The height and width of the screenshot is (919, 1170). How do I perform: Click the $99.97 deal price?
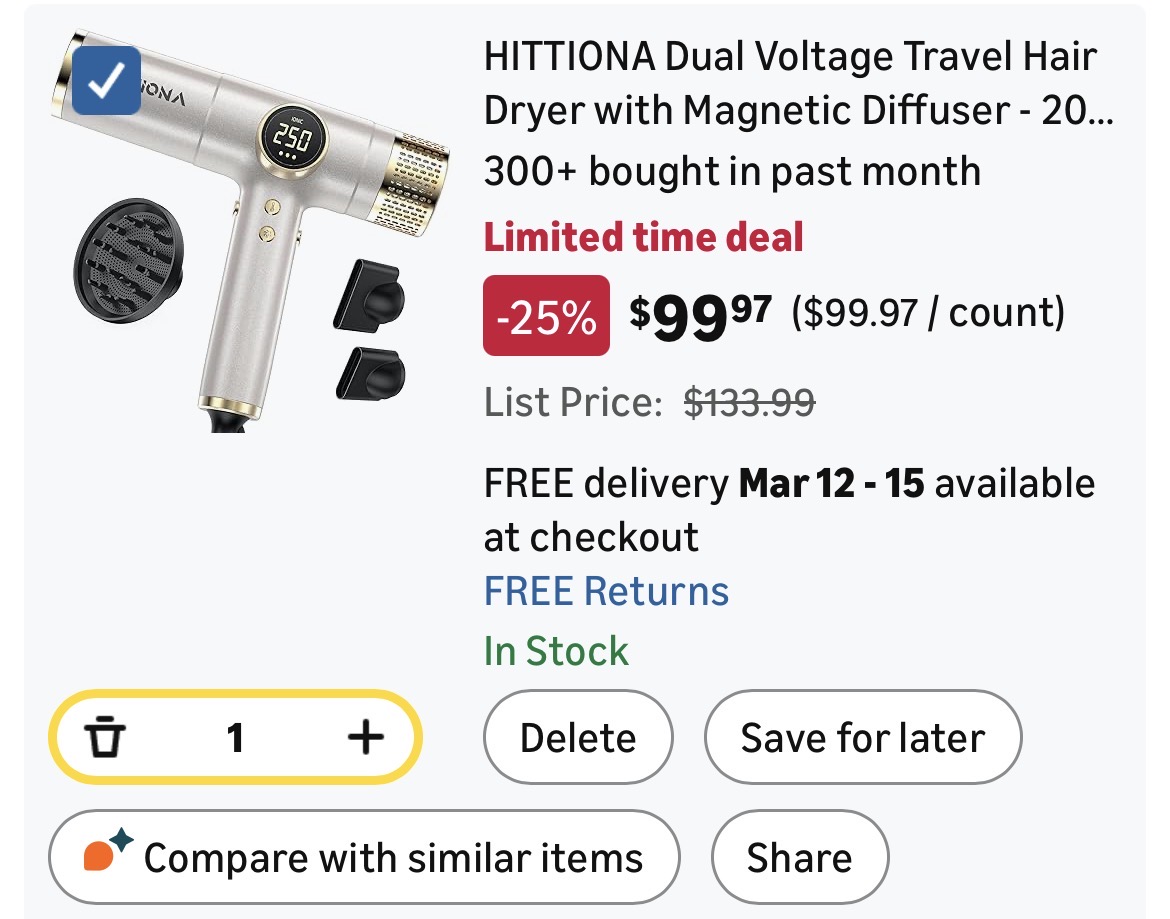coord(700,315)
